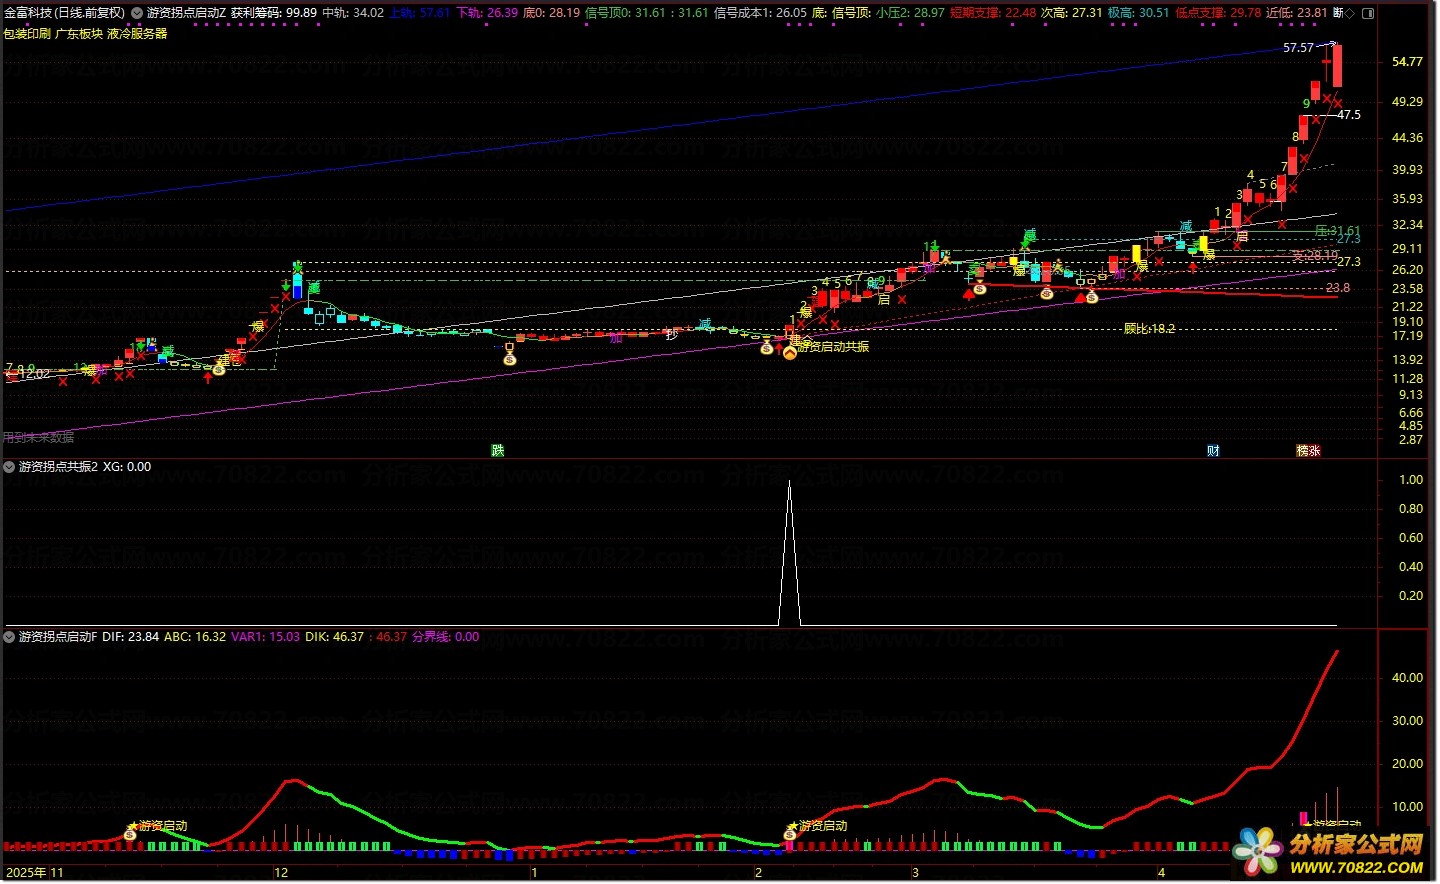The height and width of the screenshot is (884, 1440).
Task: Click the 分析家公式网 logo at bottom right
Action: pyautogui.click(x=1329, y=853)
